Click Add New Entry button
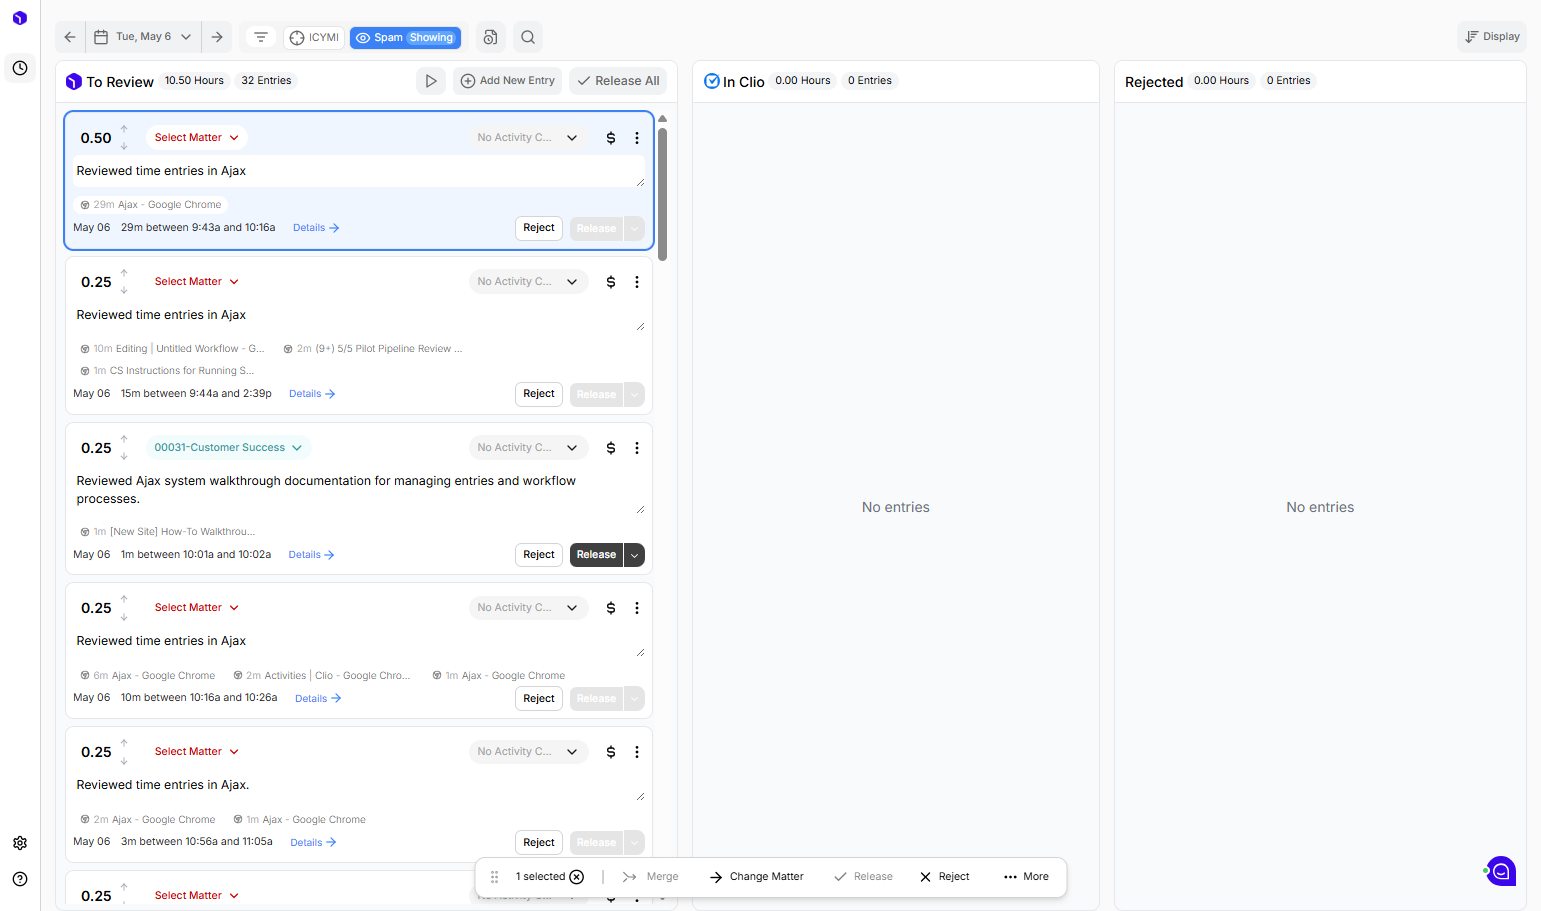This screenshot has height=911, width=1541. pos(508,81)
